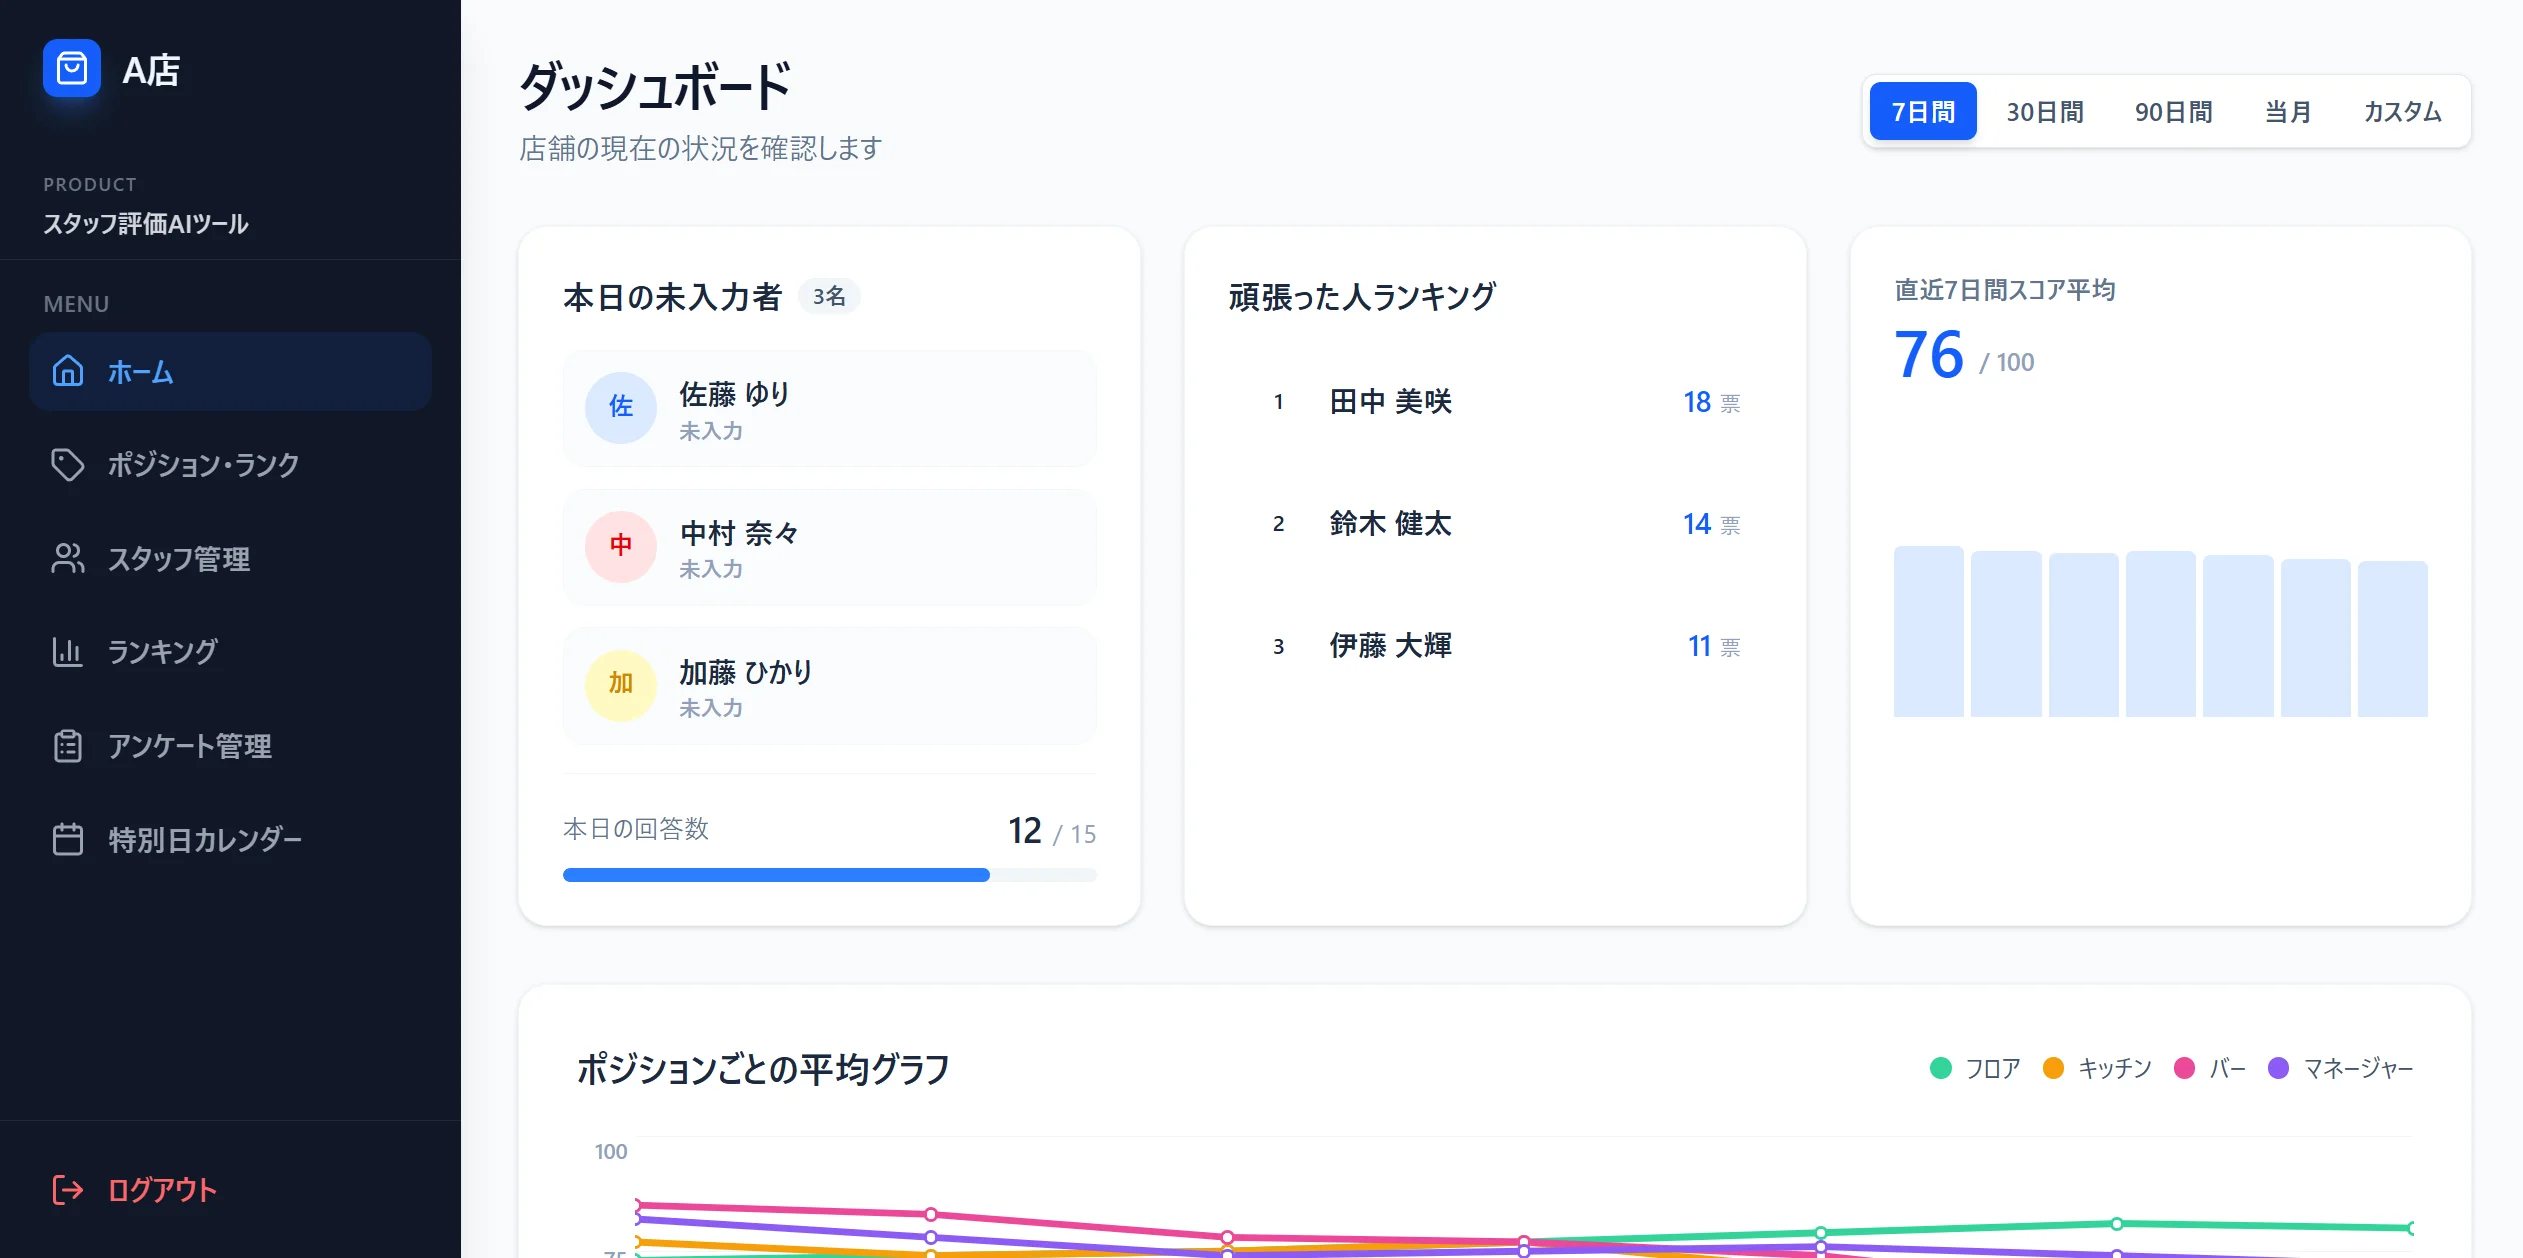Viewport: 2523px width, 1258px height.
Task: Click the スタッフ評価AIツール product name
Action: click(145, 223)
